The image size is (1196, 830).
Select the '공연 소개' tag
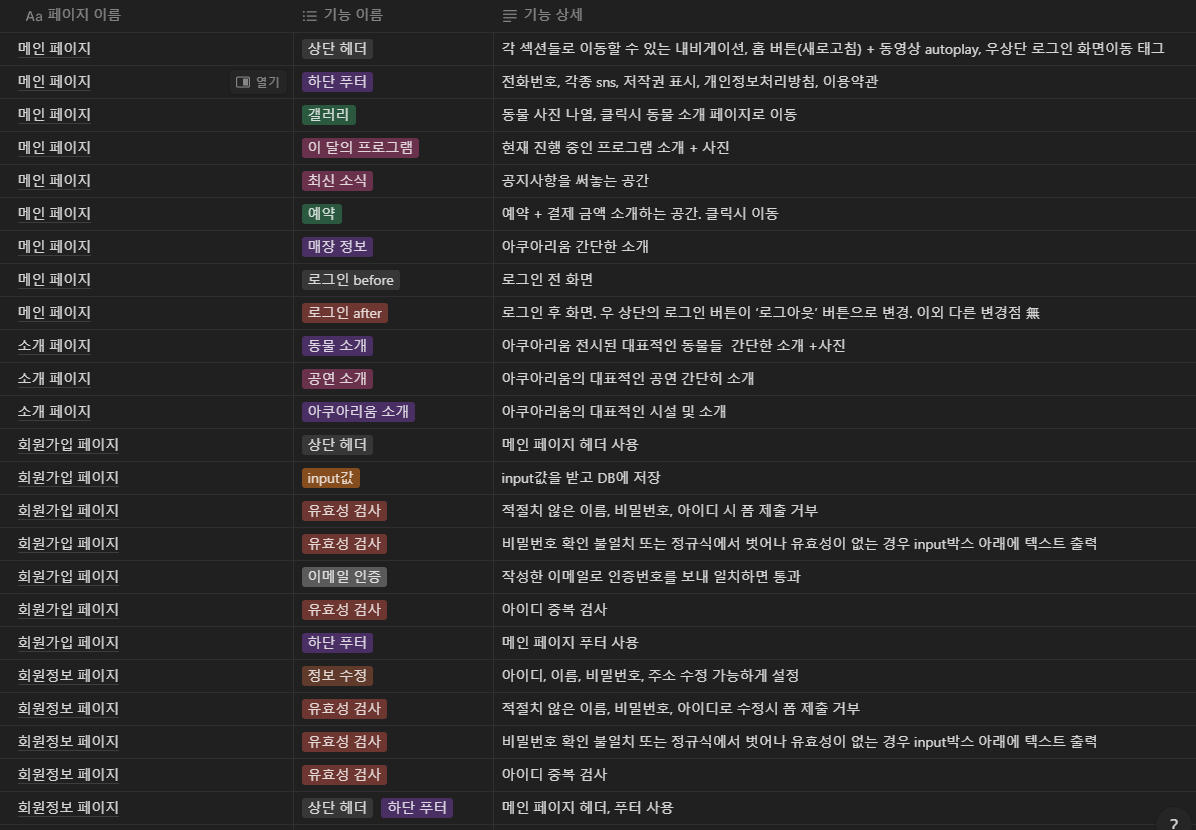click(x=337, y=378)
